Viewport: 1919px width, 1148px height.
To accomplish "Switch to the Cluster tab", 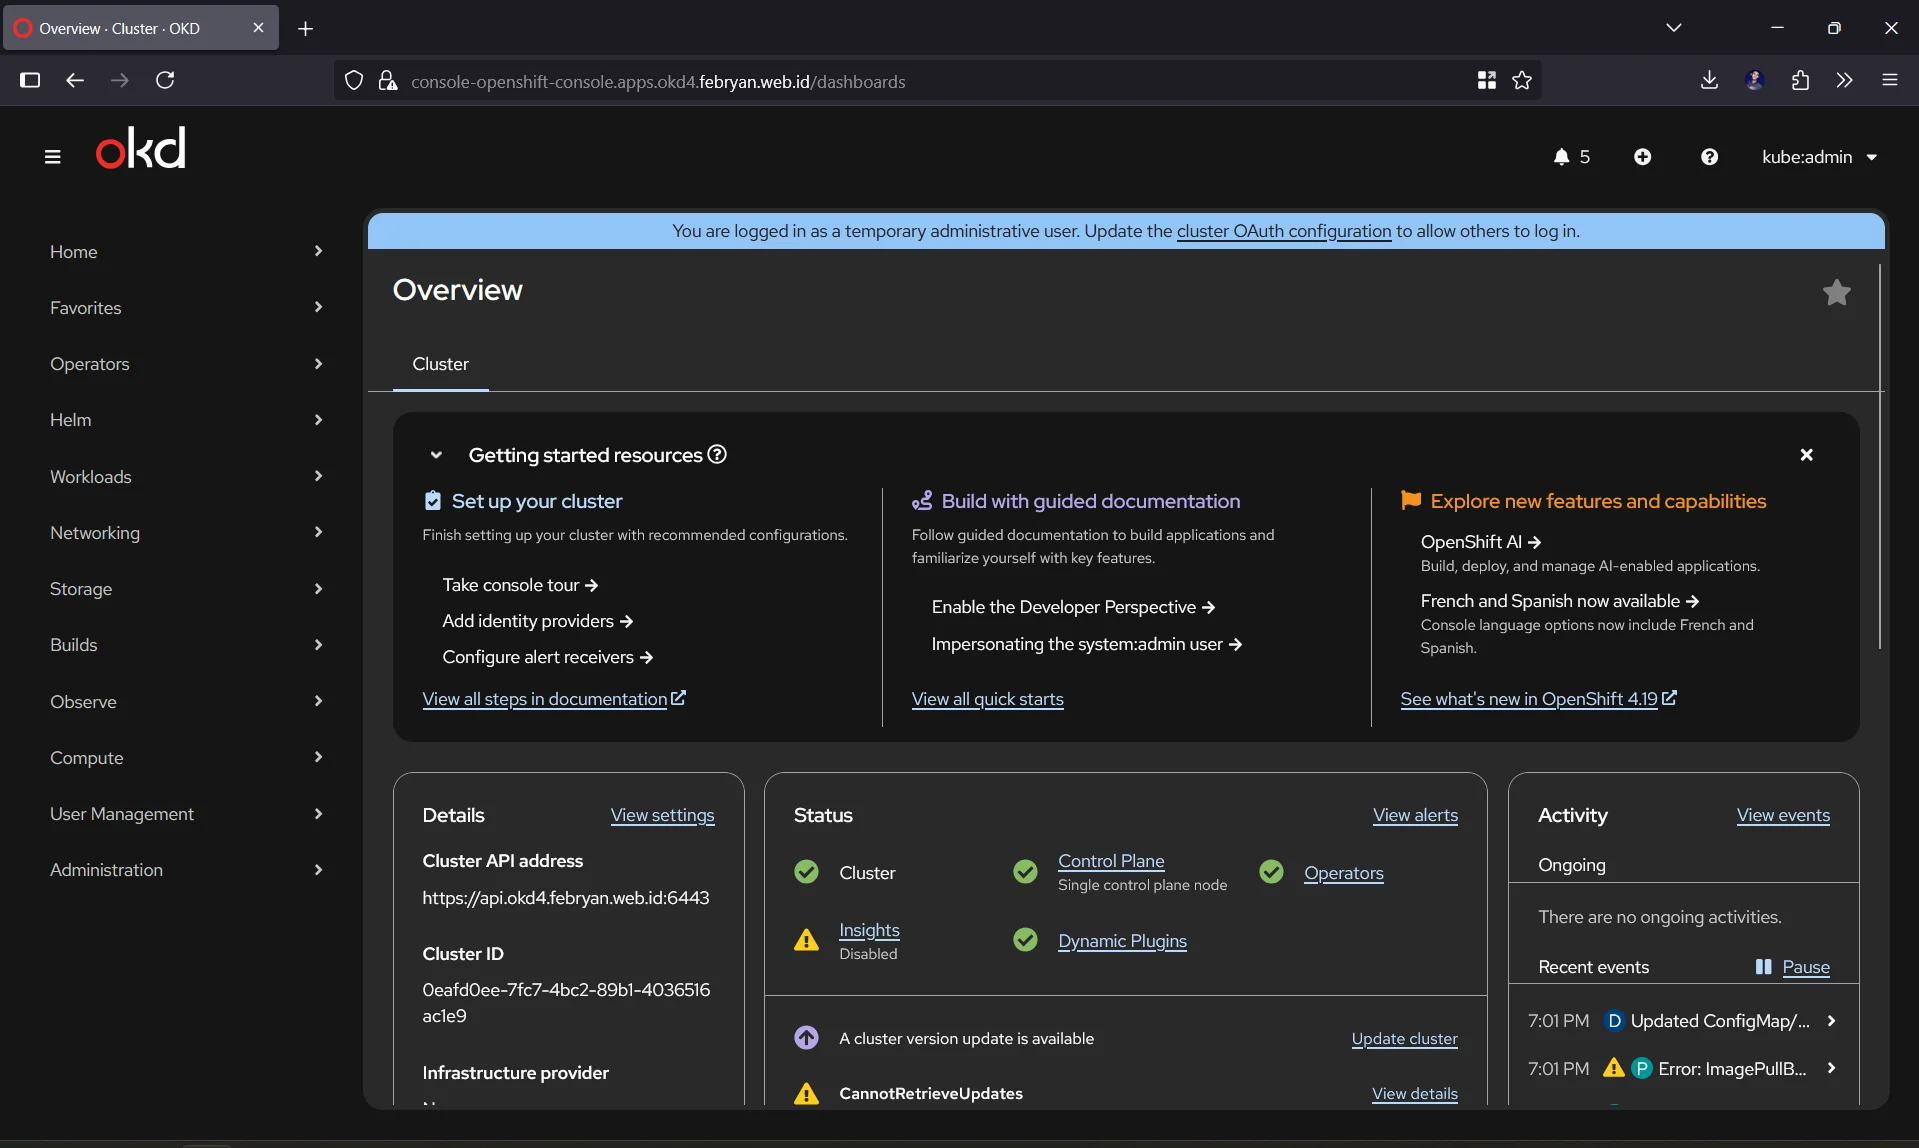I will click(440, 364).
